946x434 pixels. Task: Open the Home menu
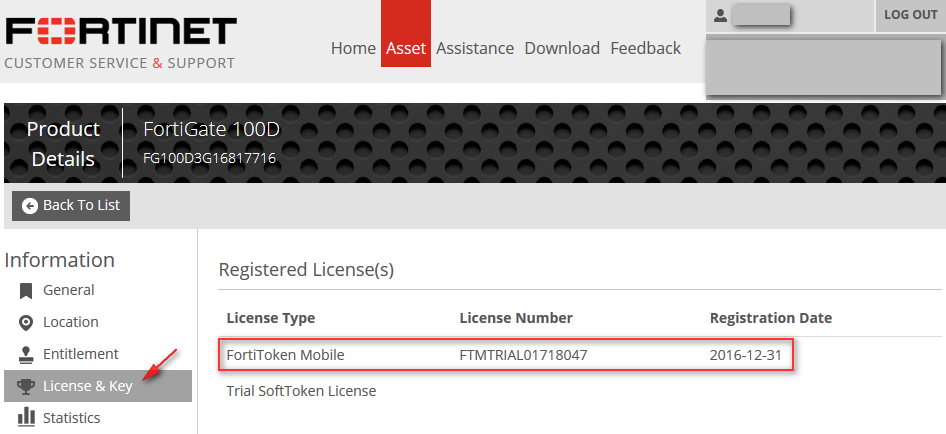(x=353, y=48)
